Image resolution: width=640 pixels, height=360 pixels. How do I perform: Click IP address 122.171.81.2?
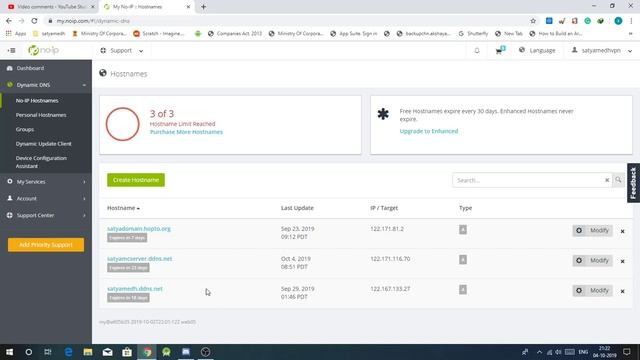(387, 229)
